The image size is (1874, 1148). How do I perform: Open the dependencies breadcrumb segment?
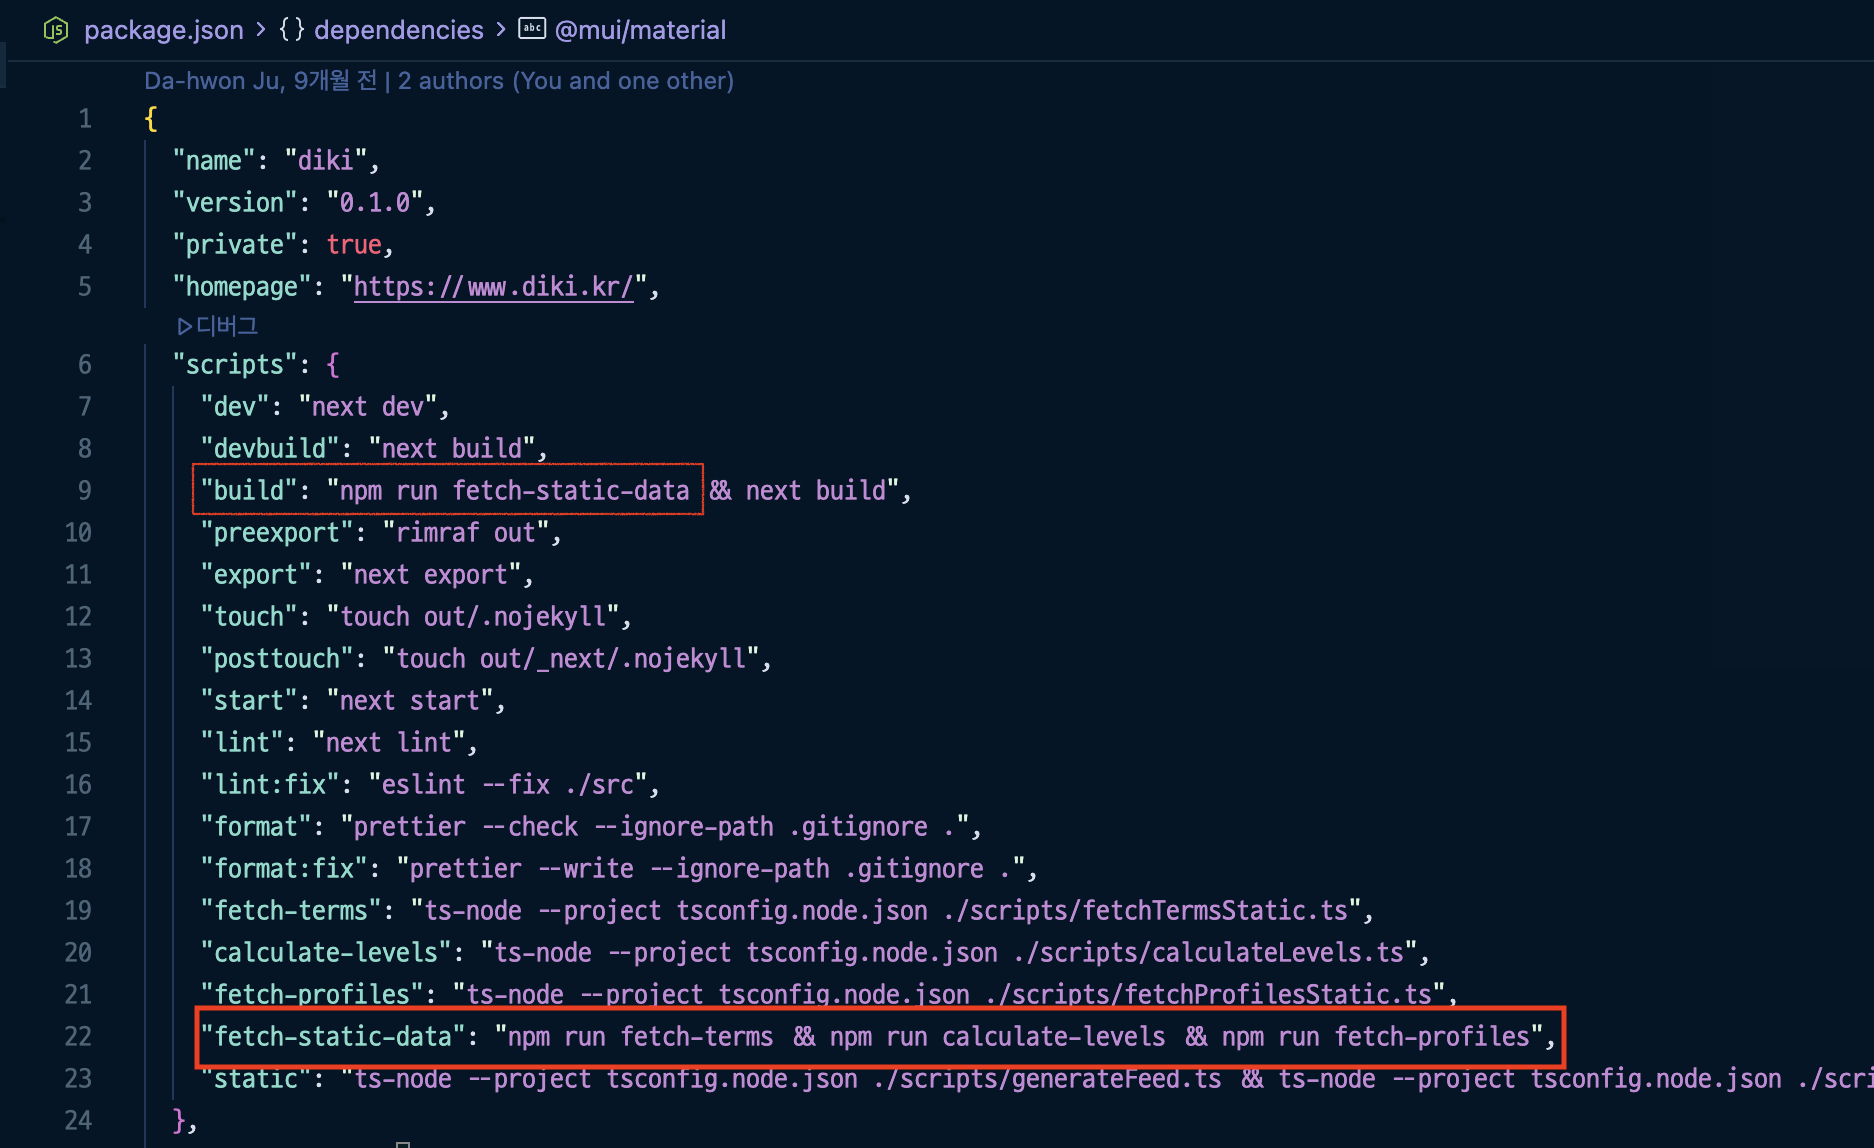tap(398, 30)
